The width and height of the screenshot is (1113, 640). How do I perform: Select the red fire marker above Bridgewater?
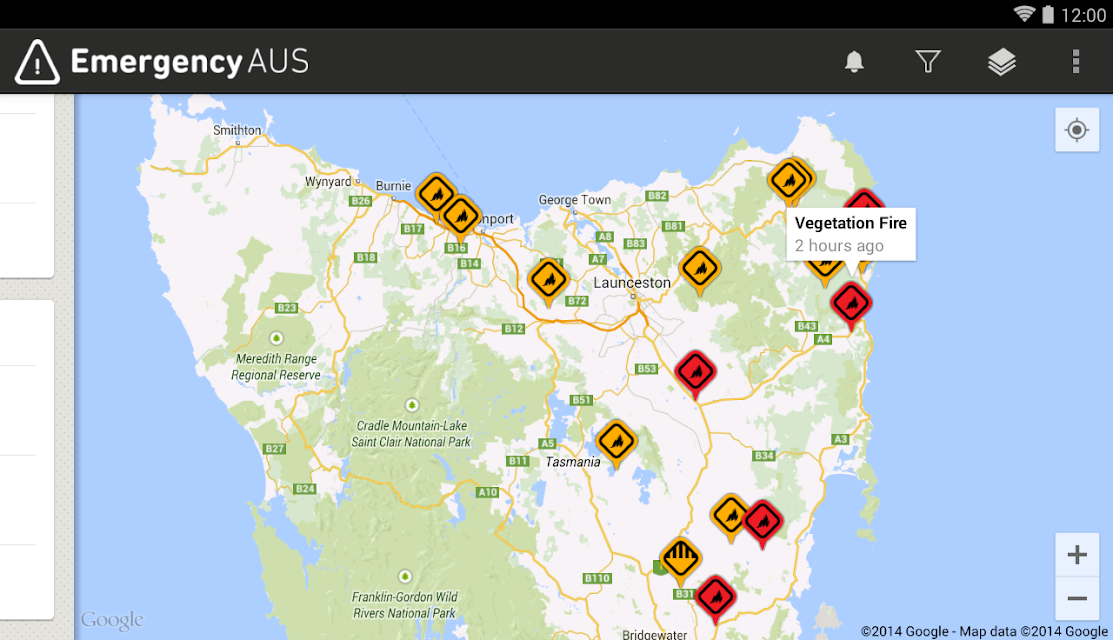[x=715, y=597]
